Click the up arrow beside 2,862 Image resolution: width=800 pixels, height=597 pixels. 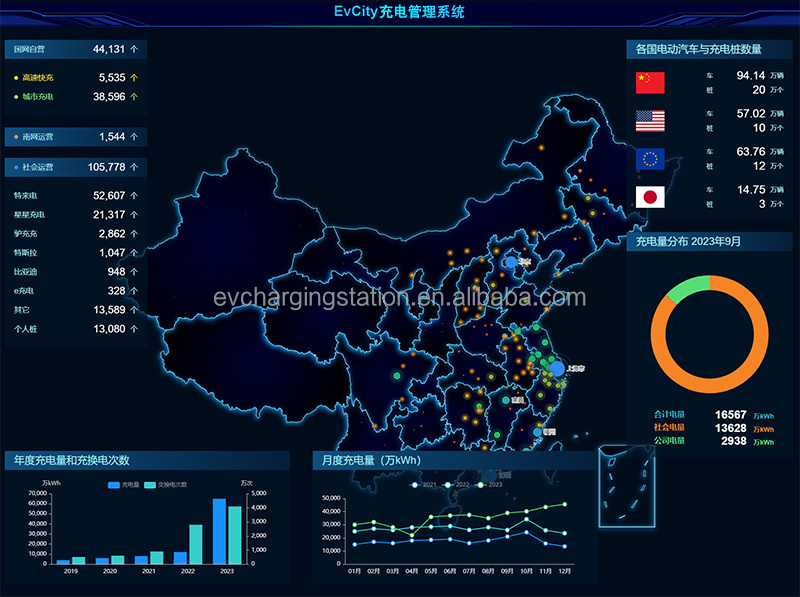[134, 234]
